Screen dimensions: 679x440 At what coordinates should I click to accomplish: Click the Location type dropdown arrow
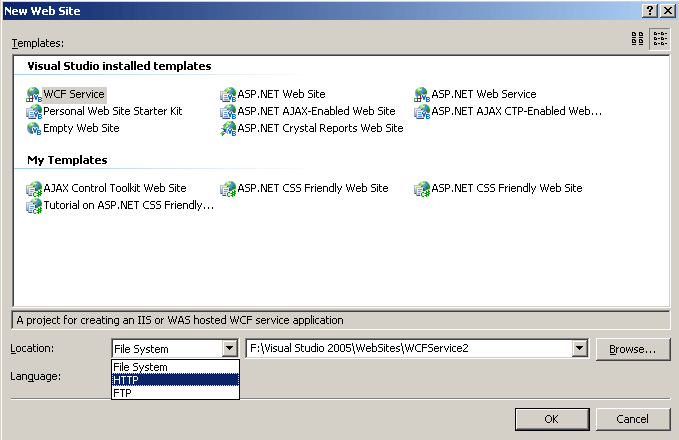point(230,349)
